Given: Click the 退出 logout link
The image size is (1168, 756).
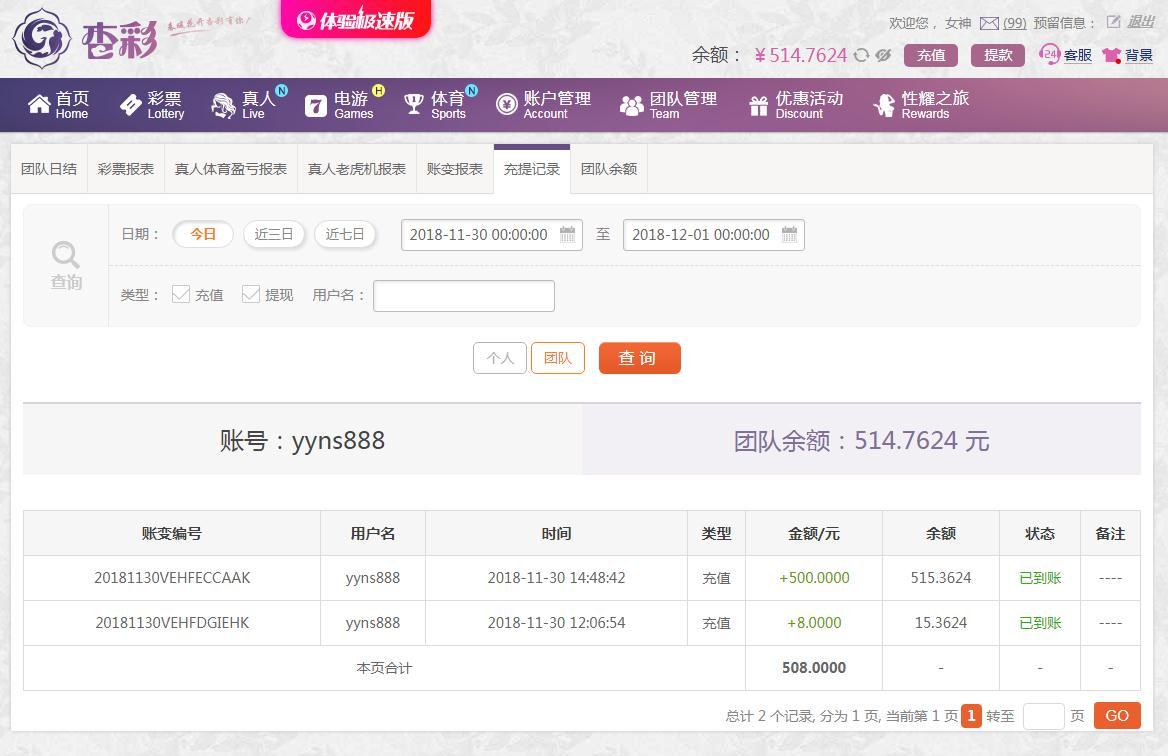Looking at the screenshot, I should click(x=1140, y=22).
